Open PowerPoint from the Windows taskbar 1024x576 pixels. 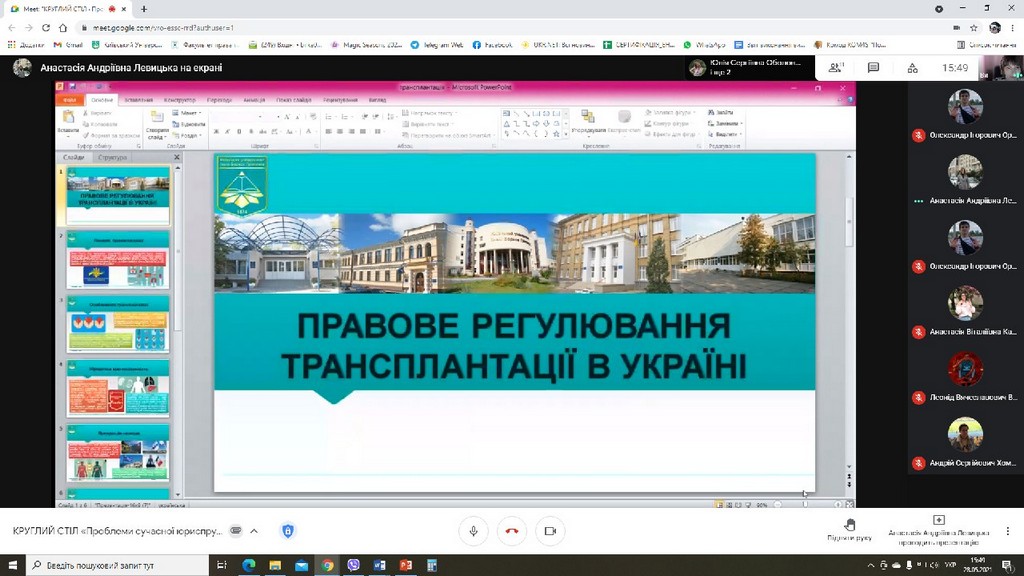click(x=406, y=566)
